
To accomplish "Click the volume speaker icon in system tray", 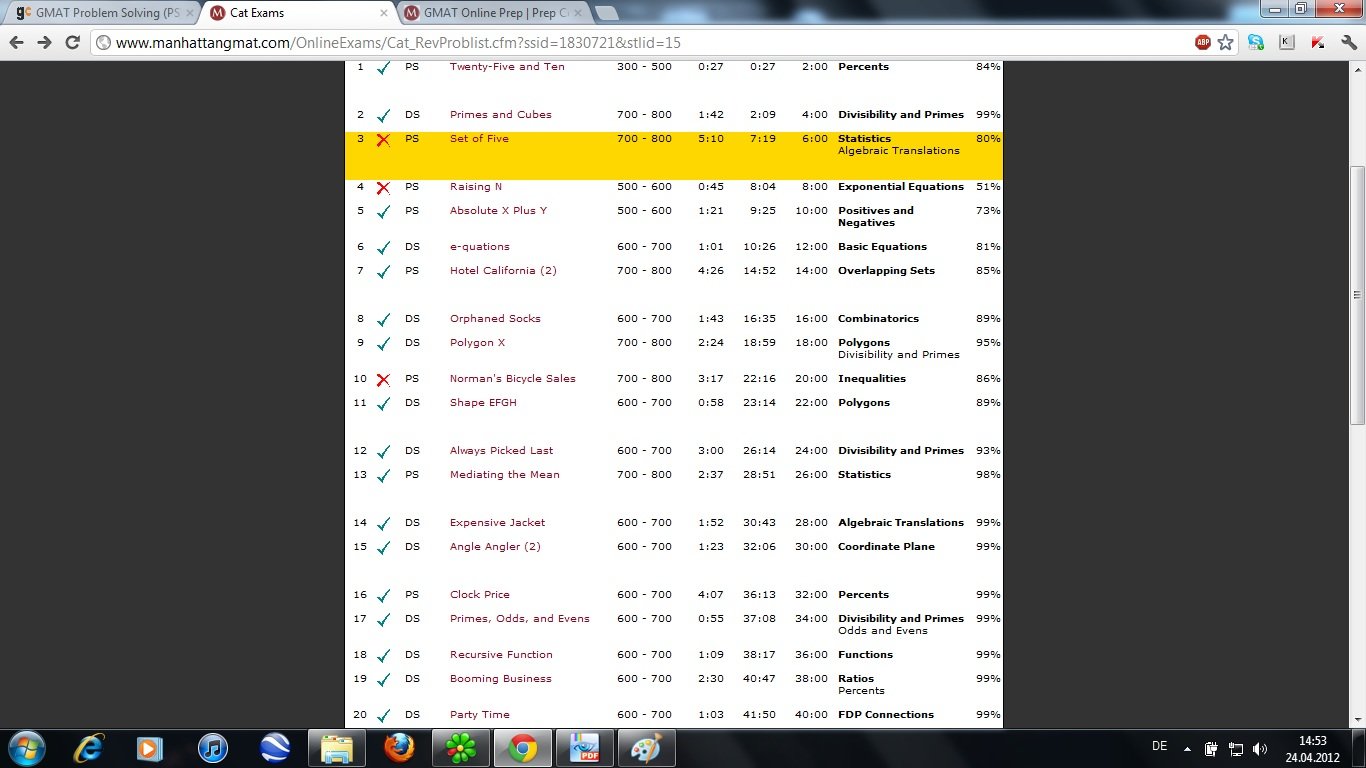I will coord(1259,749).
